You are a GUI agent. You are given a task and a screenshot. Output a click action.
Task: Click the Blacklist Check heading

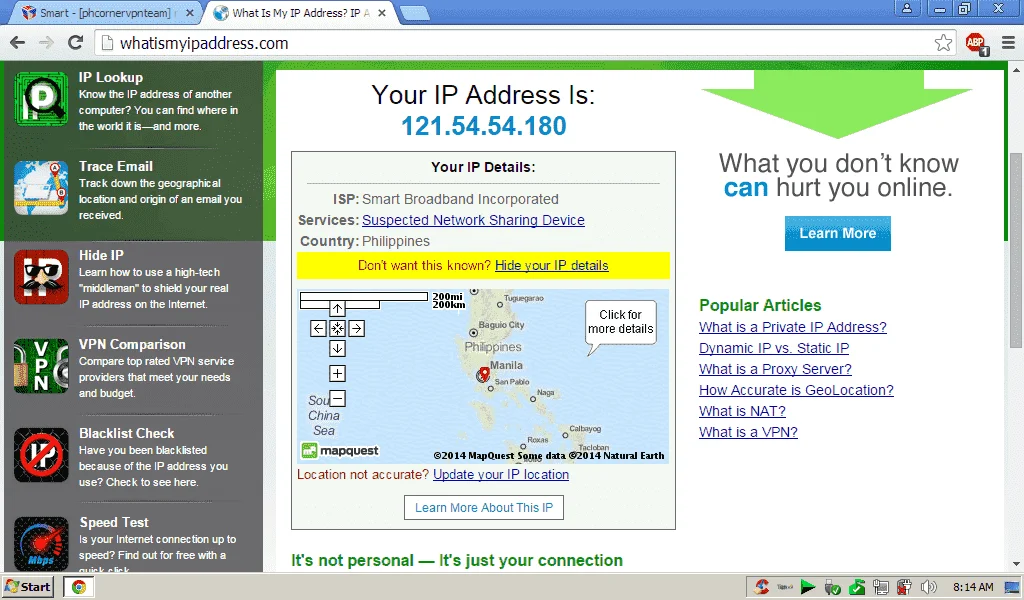[127, 433]
